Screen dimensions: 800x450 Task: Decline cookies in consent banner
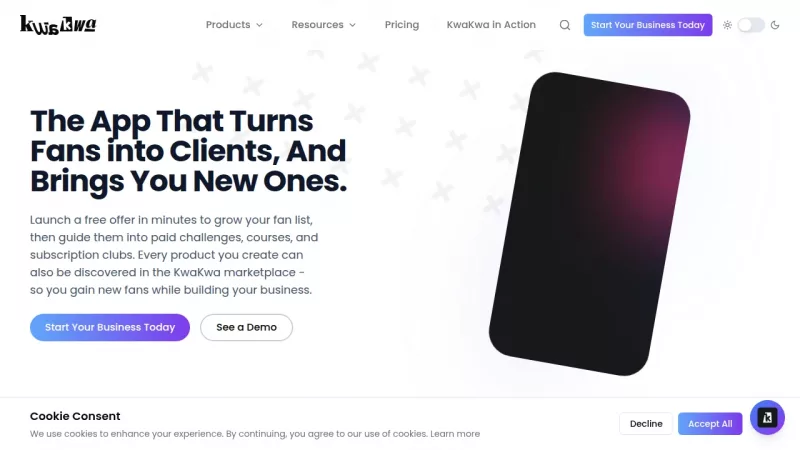(646, 424)
